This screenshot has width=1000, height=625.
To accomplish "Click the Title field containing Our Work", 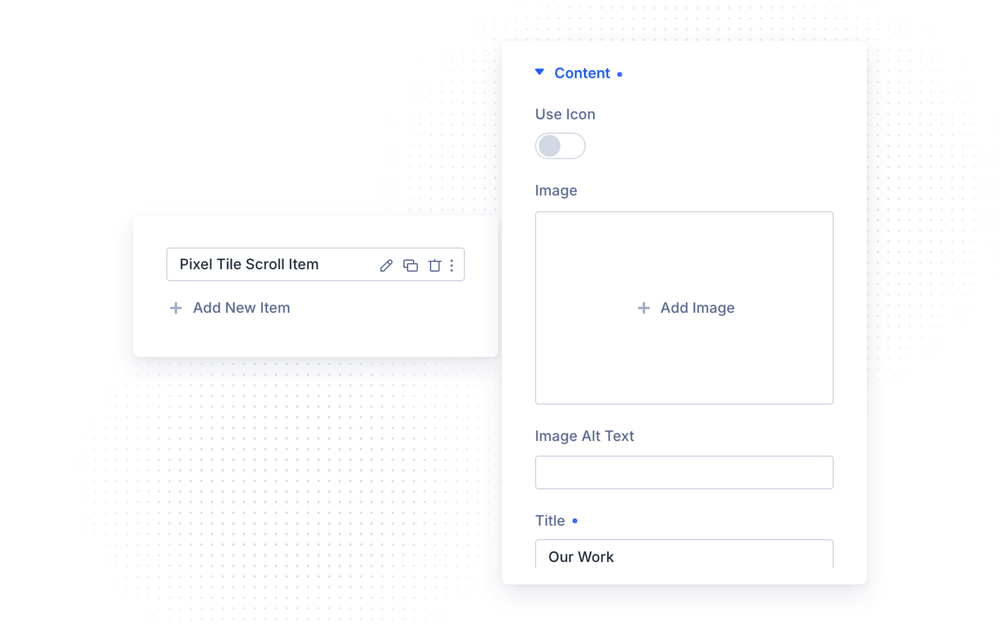I will [x=684, y=554].
